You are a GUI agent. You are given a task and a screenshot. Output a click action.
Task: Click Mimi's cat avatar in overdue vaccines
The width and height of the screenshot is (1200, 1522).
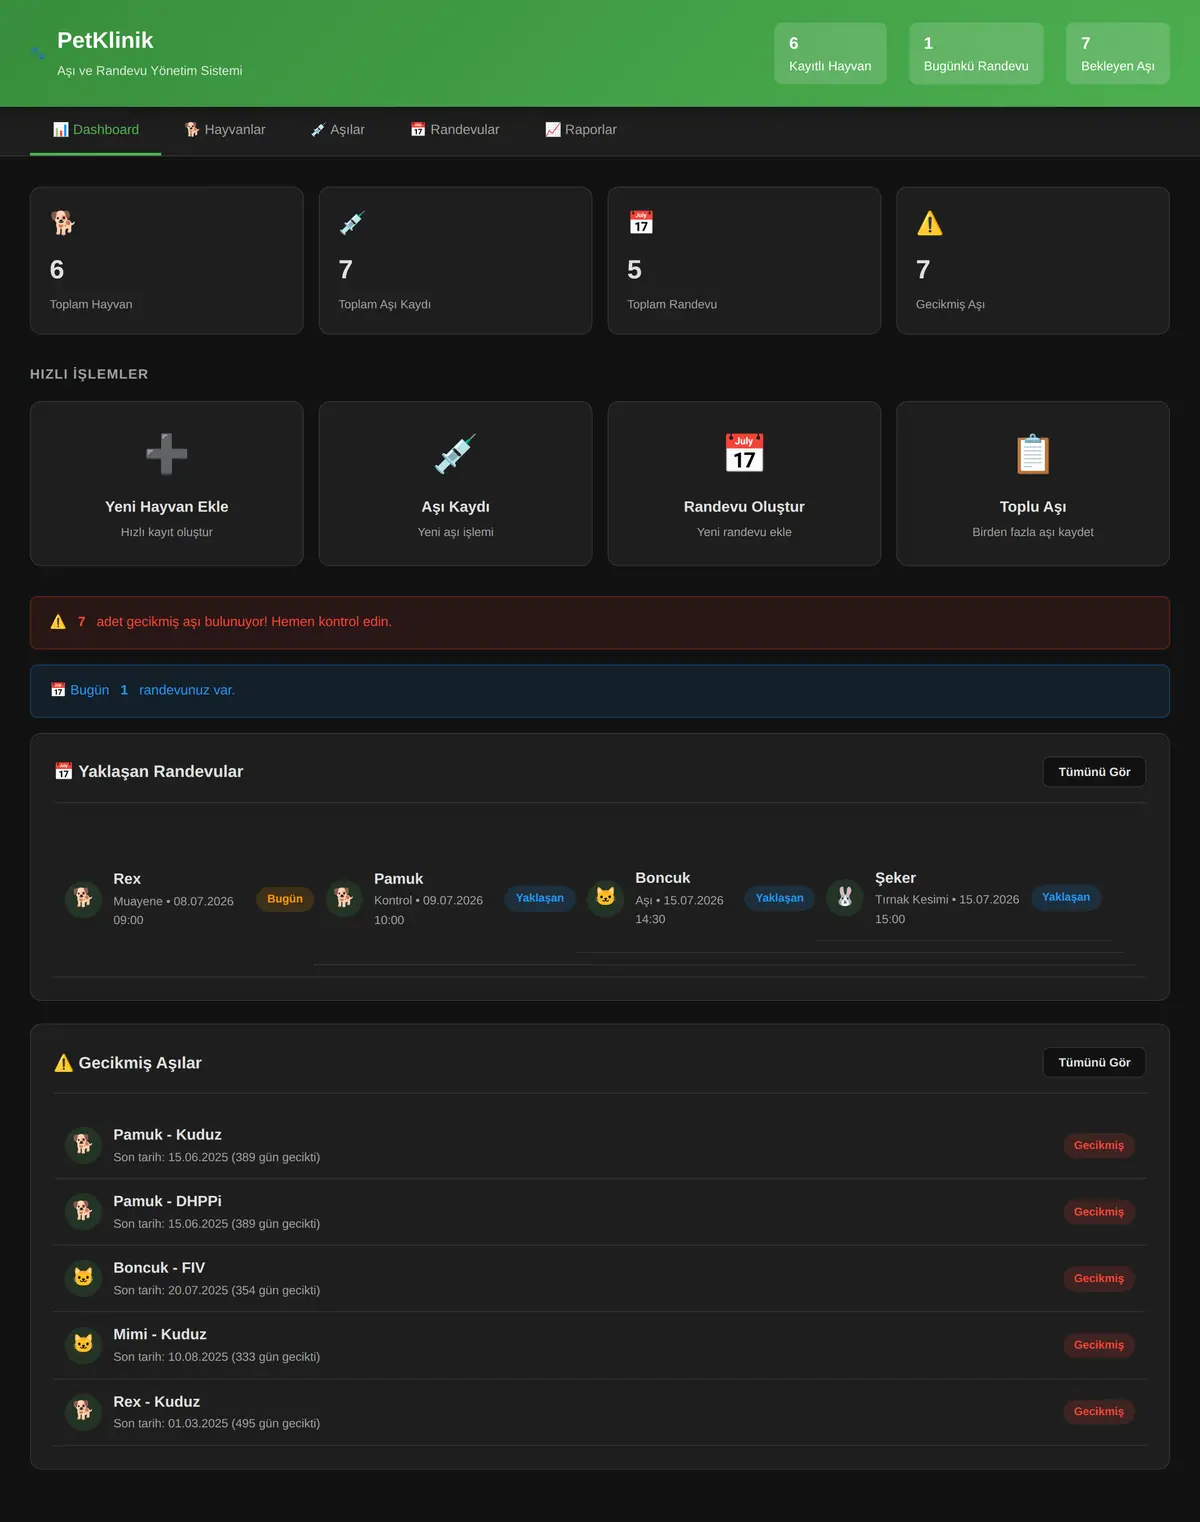point(83,1345)
